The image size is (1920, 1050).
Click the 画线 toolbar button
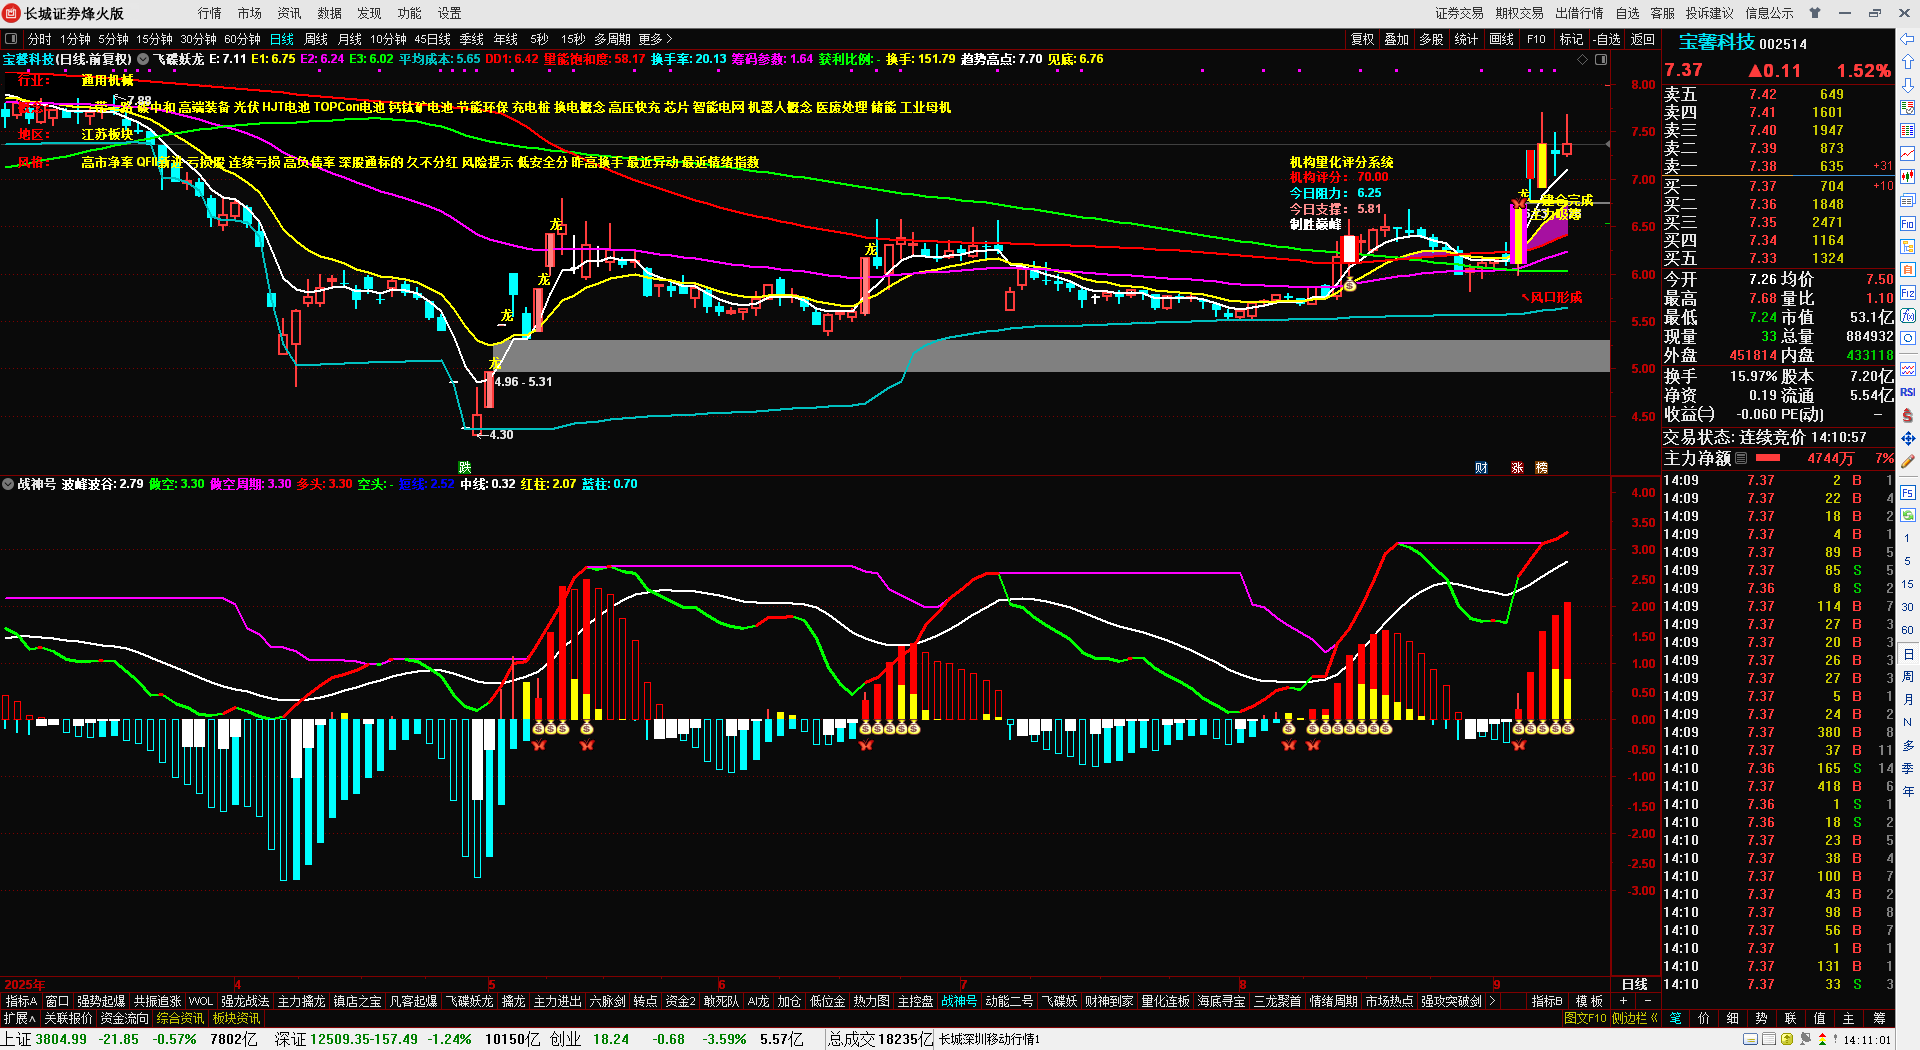click(x=1501, y=39)
